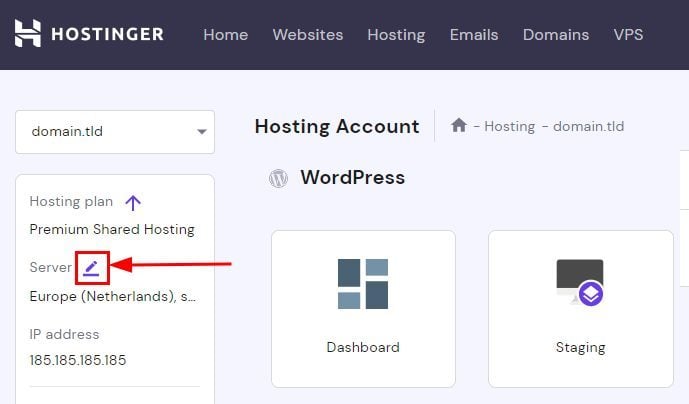Open the domain.tld selector dropdown
This screenshot has height=404, width=689.
point(115,131)
